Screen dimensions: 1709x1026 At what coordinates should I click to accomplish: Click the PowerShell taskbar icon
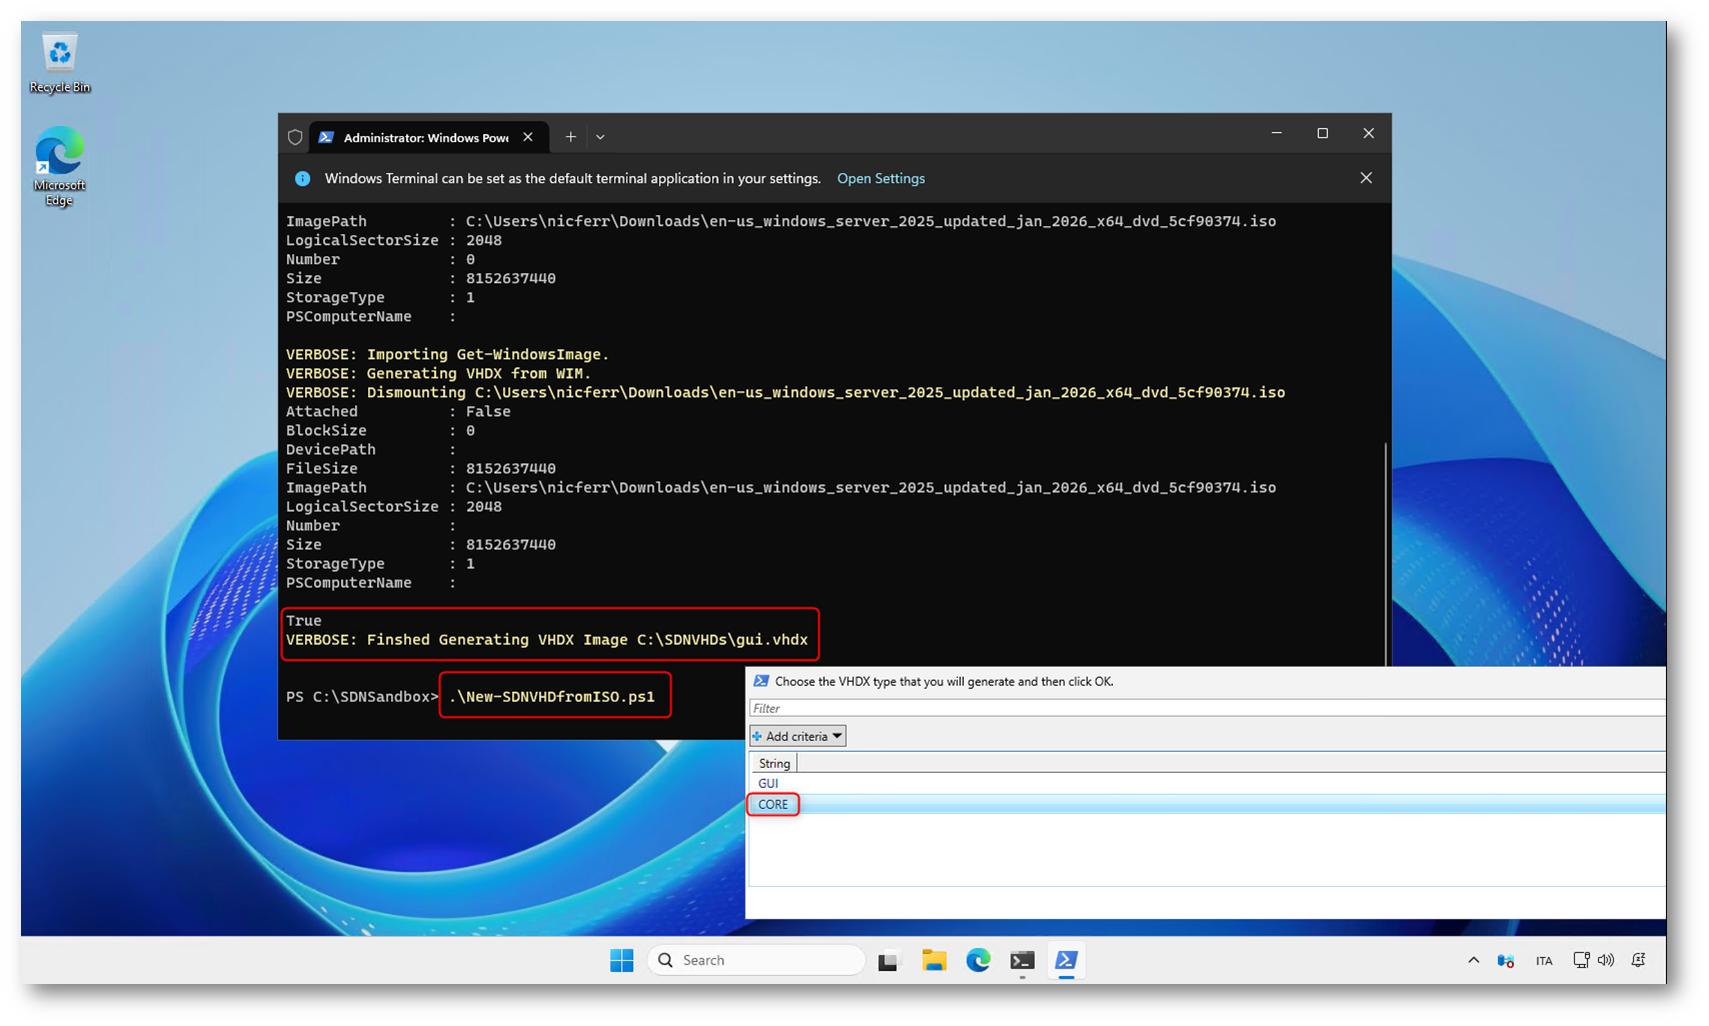(x=1066, y=960)
